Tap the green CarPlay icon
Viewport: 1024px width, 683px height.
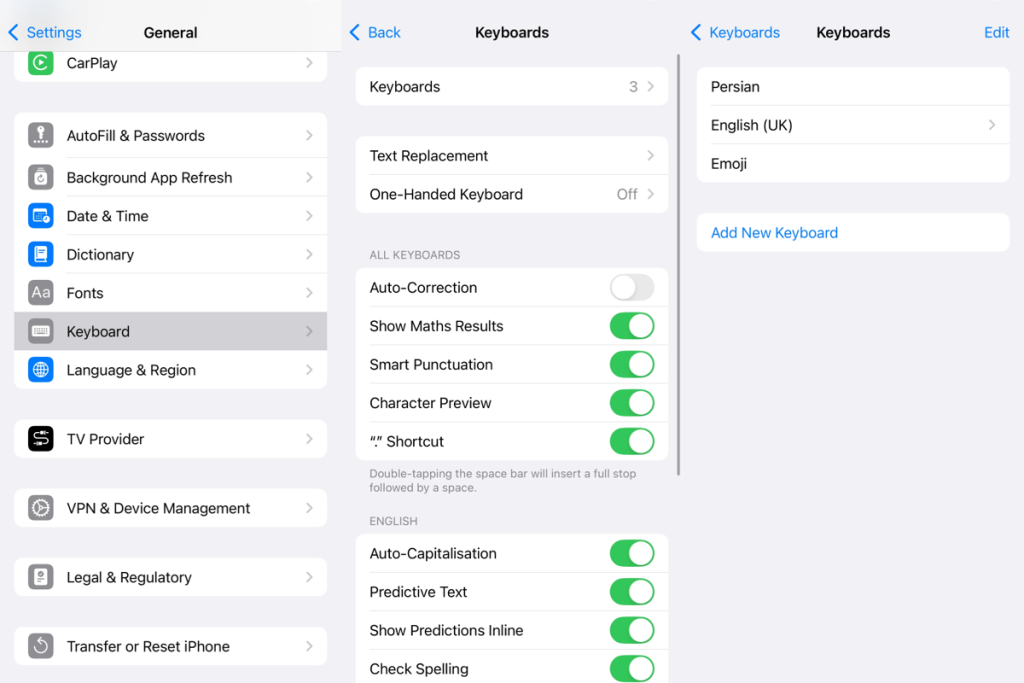pyautogui.click(x=40, y=63)
